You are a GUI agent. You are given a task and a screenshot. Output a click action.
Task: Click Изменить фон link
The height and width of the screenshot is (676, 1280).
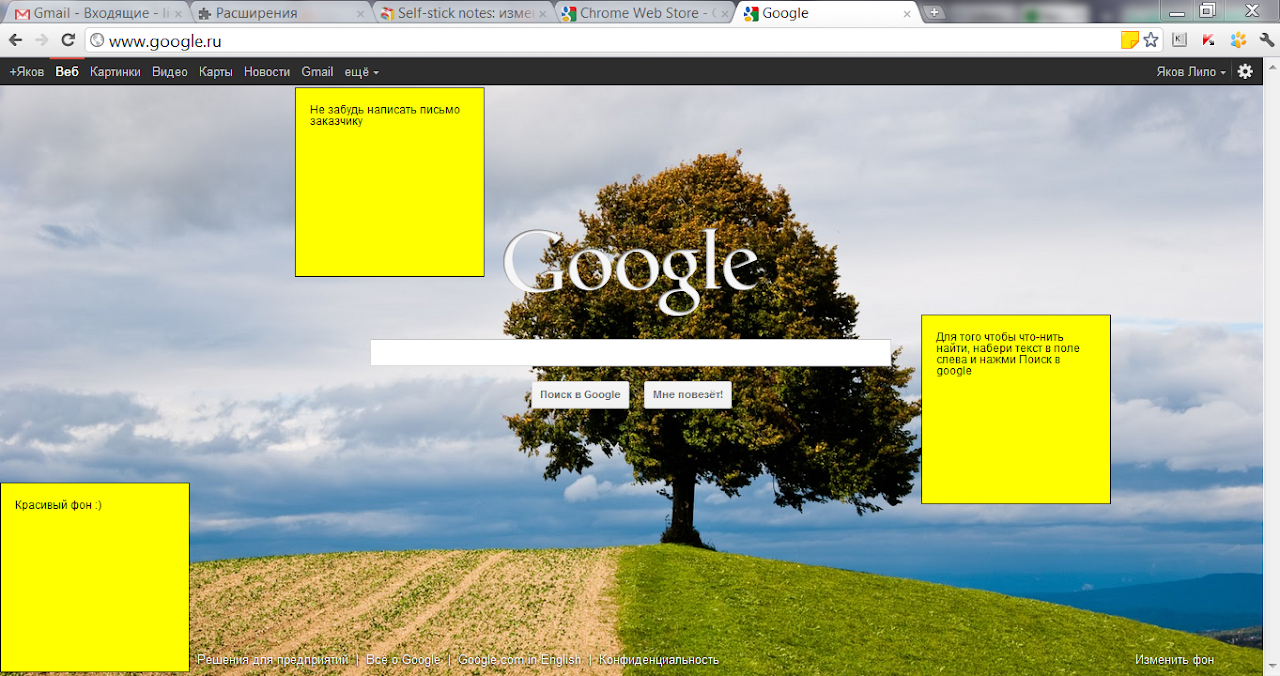pos(1174,660)
